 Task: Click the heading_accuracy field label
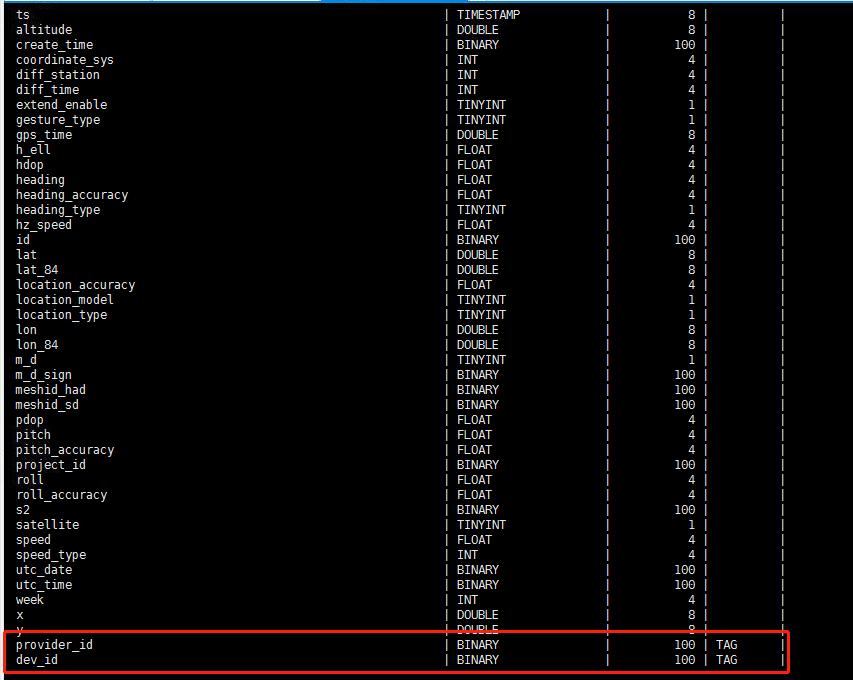(x=72, y=194)
